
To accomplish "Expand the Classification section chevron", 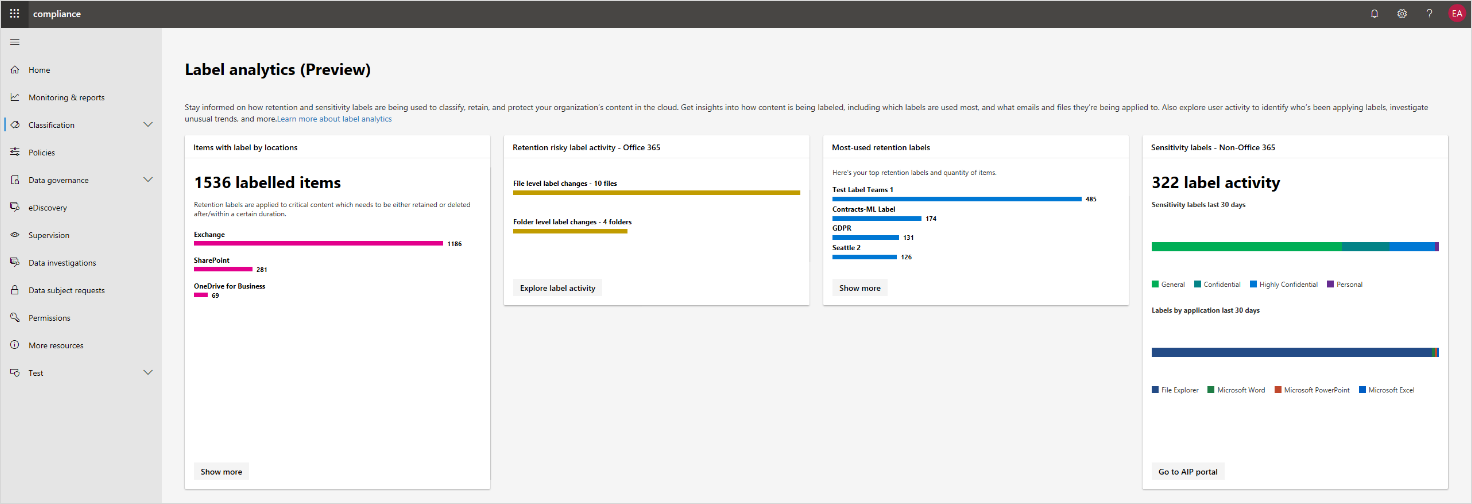I will [x=148, y=125].
